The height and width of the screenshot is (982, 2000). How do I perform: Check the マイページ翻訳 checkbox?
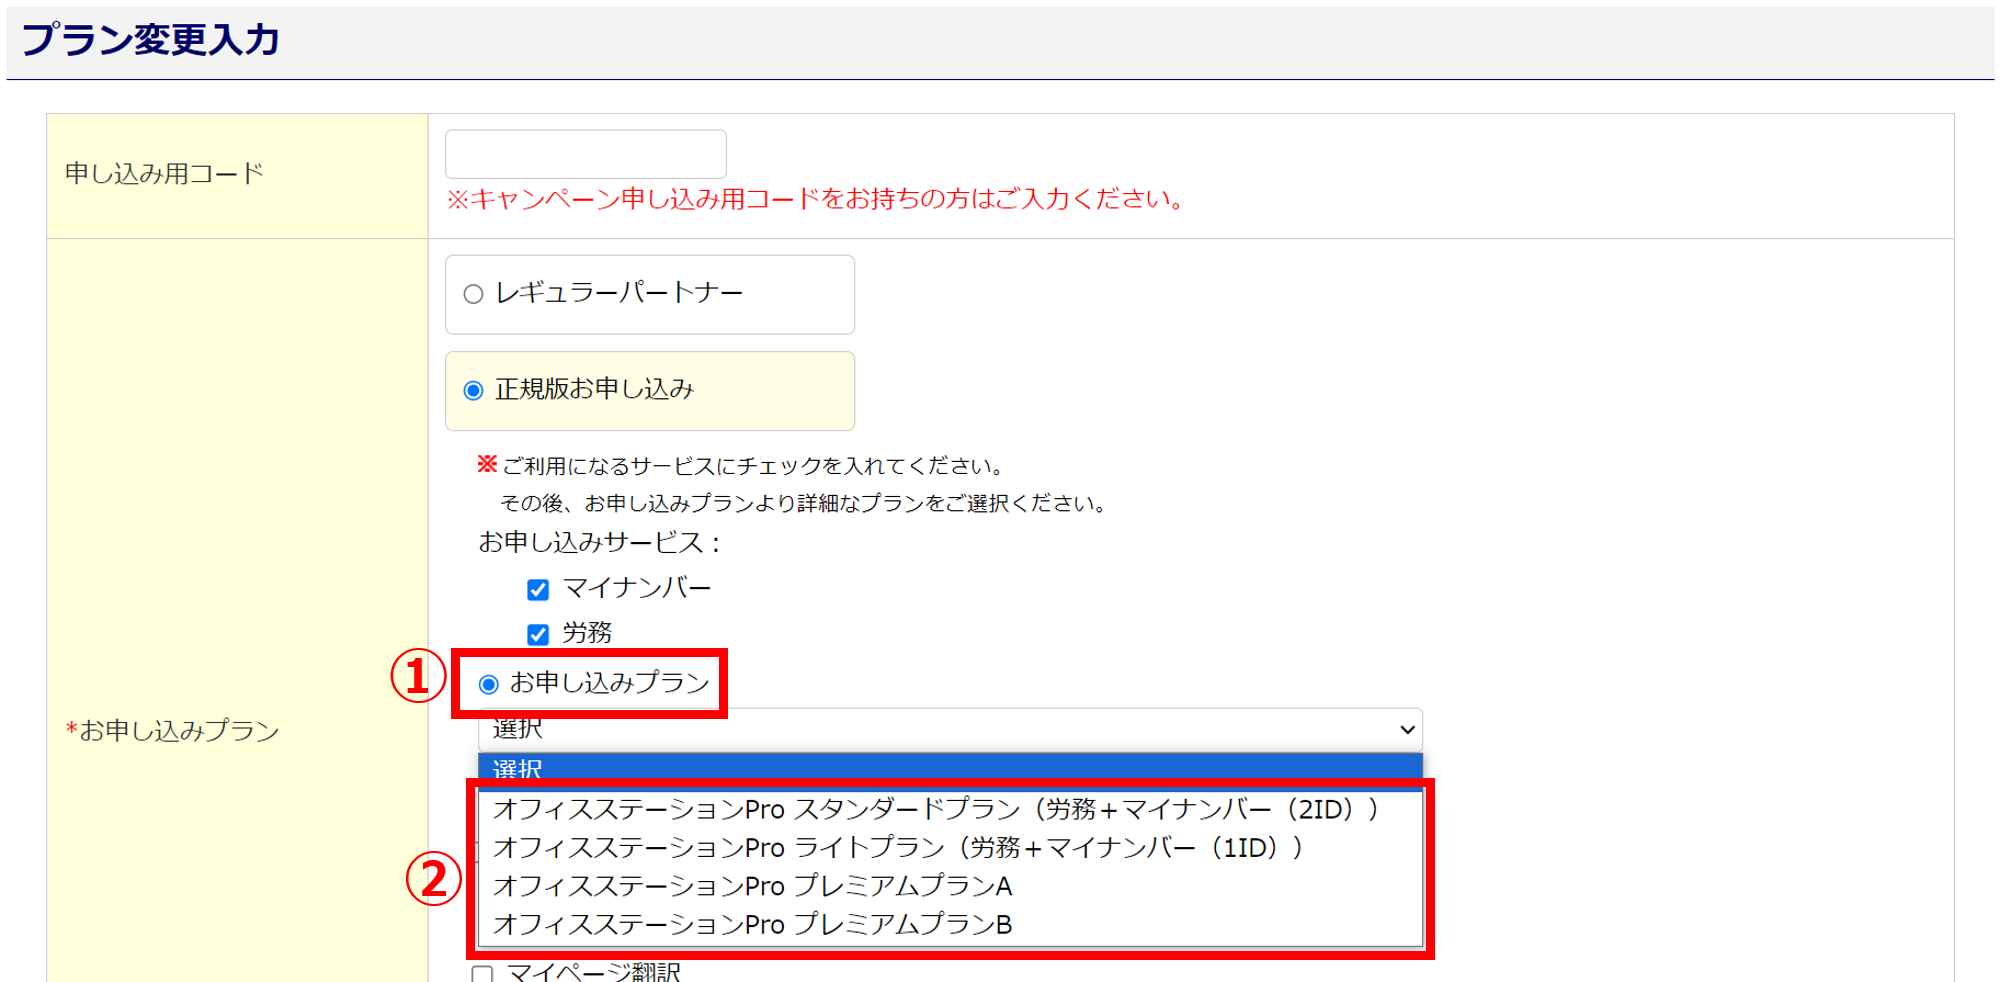click(x=482, y=974)
